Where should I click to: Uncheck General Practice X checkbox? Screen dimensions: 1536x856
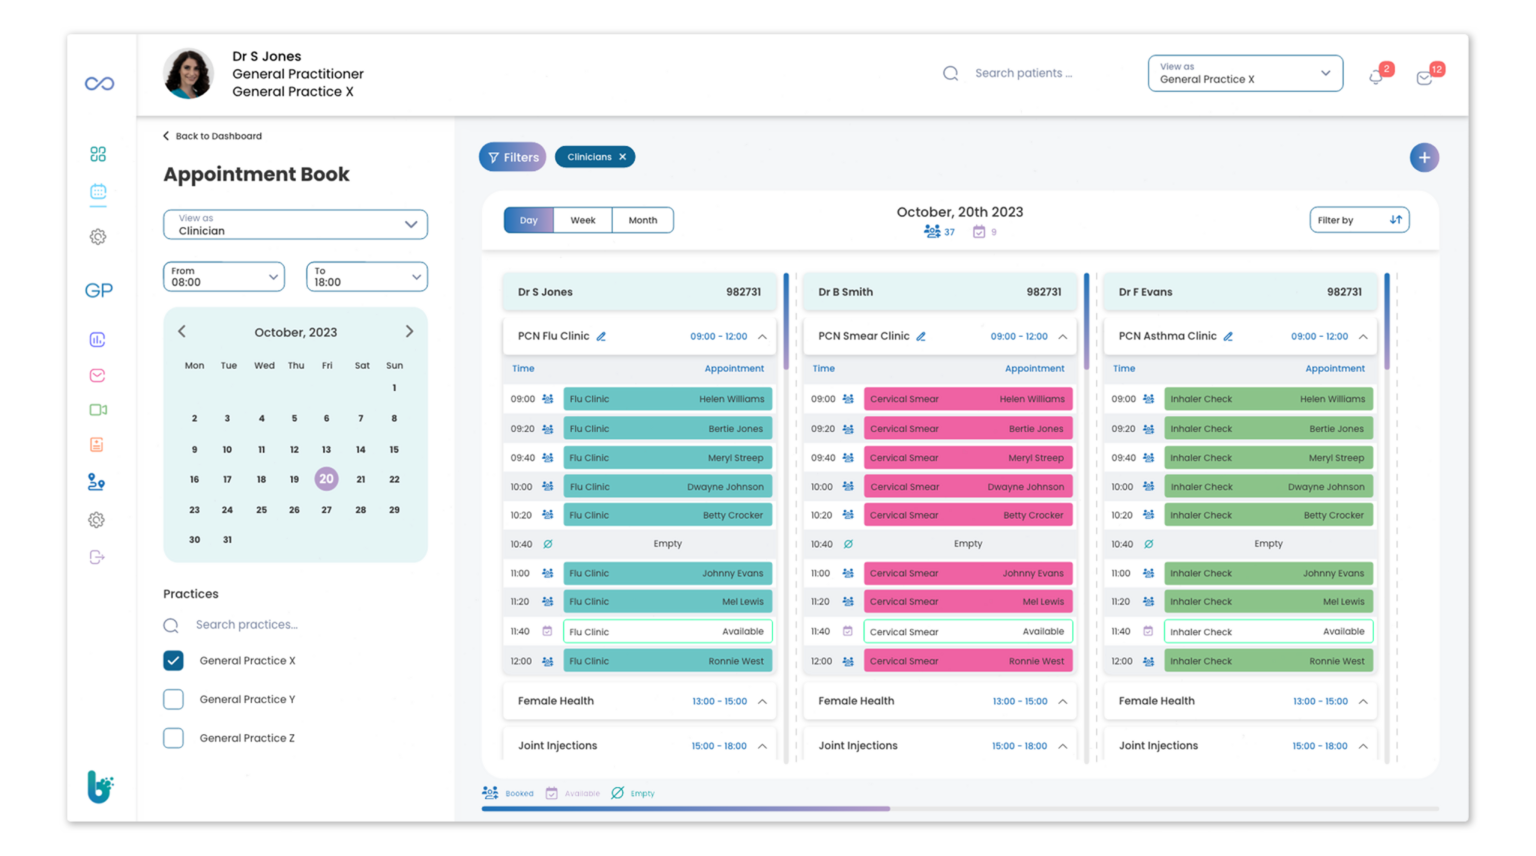(173, 660)
